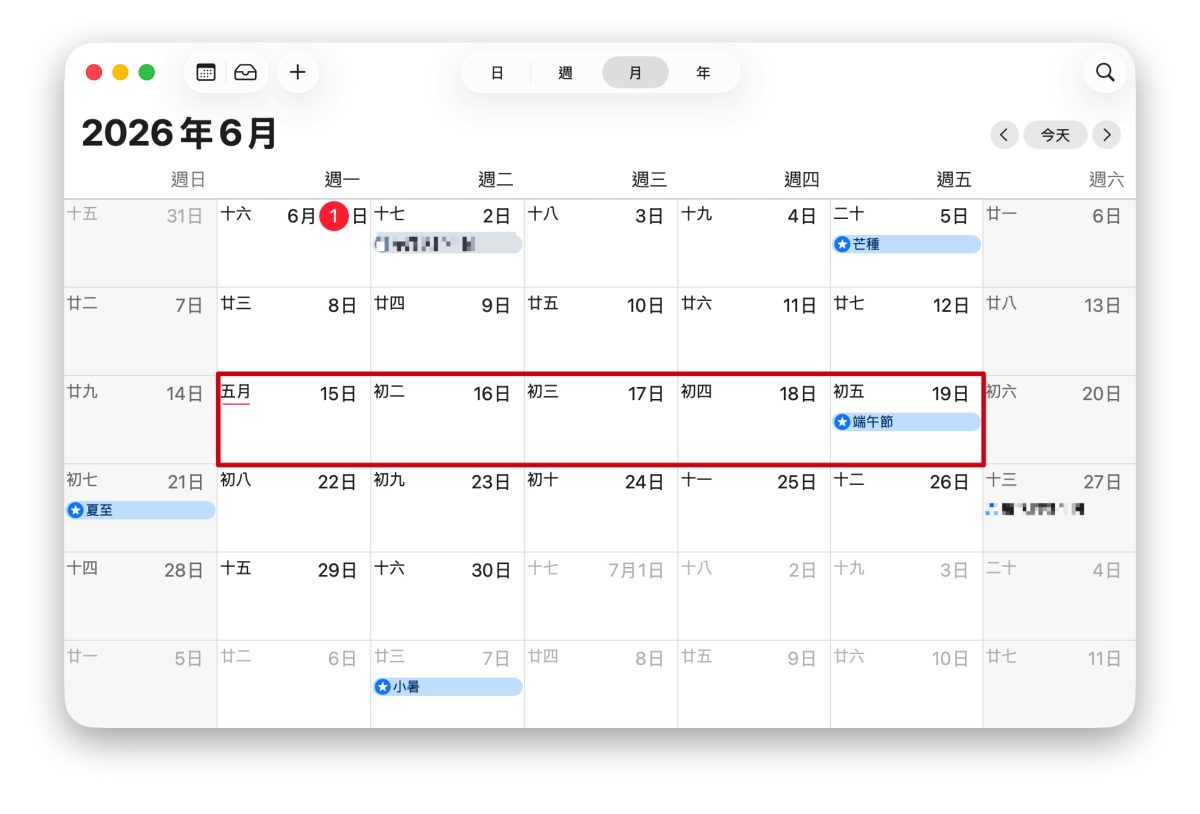Switch to 週 view
Image resolution: width=1200 pixels, height=814 pixels.
(565, 73)
